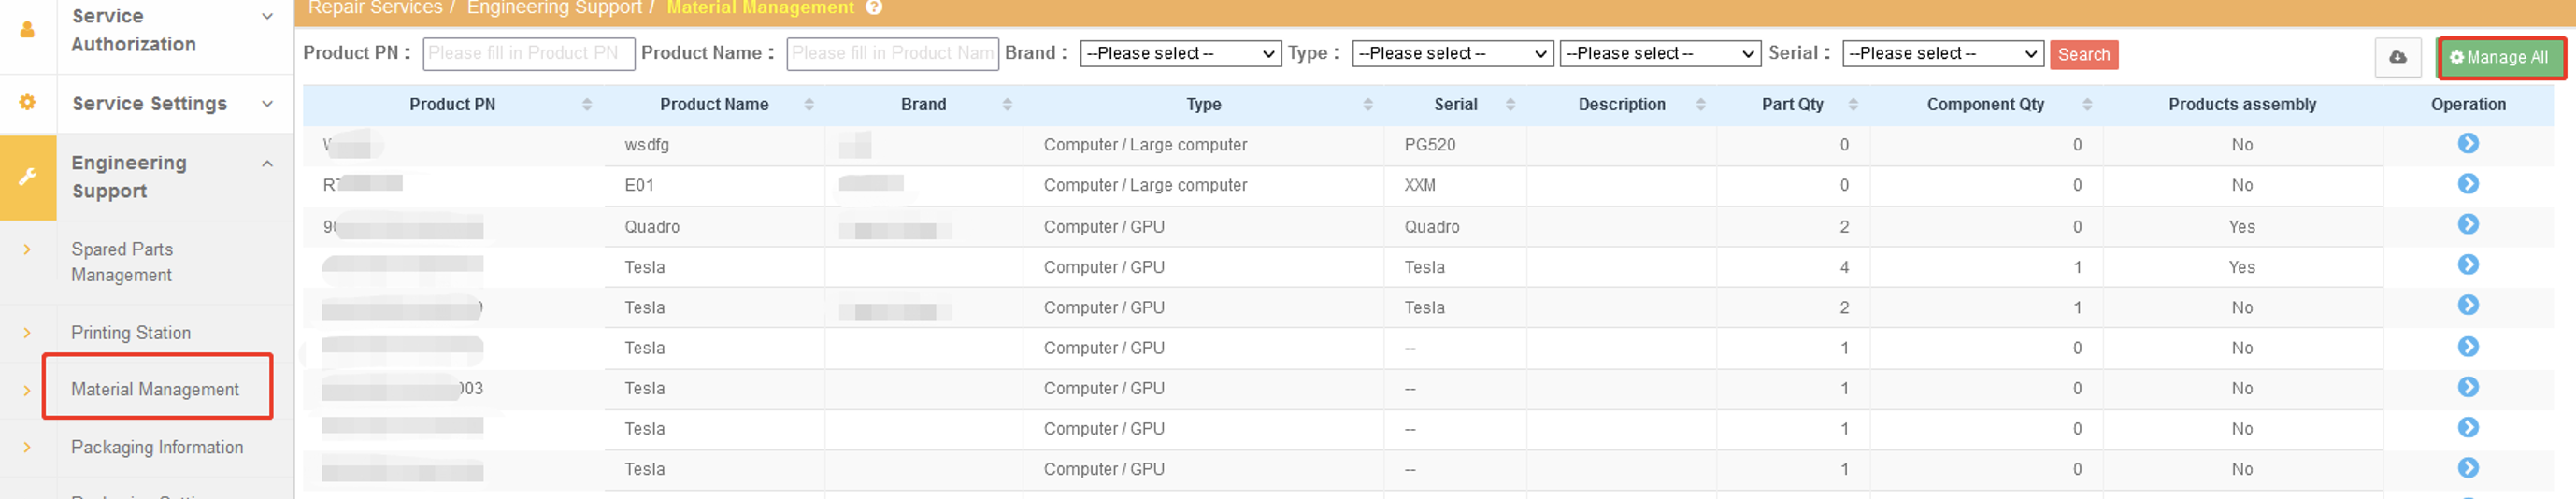Expand the Service Authorization menu chevron
This screenshot has width=2576, height=499.
click(x=267, y=16)
